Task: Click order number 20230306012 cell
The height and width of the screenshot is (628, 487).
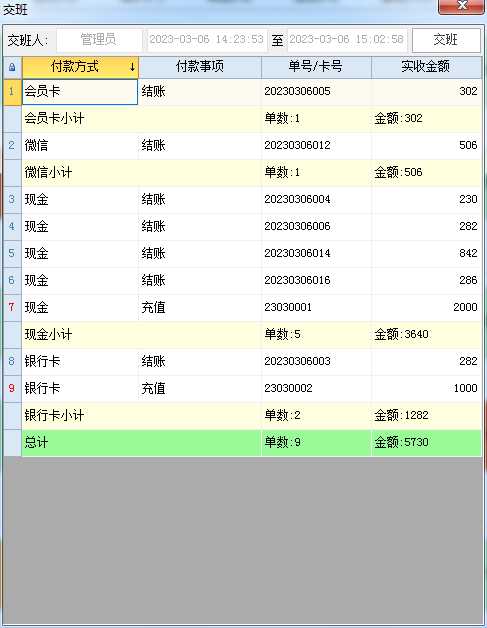Action: click(316, 146)
